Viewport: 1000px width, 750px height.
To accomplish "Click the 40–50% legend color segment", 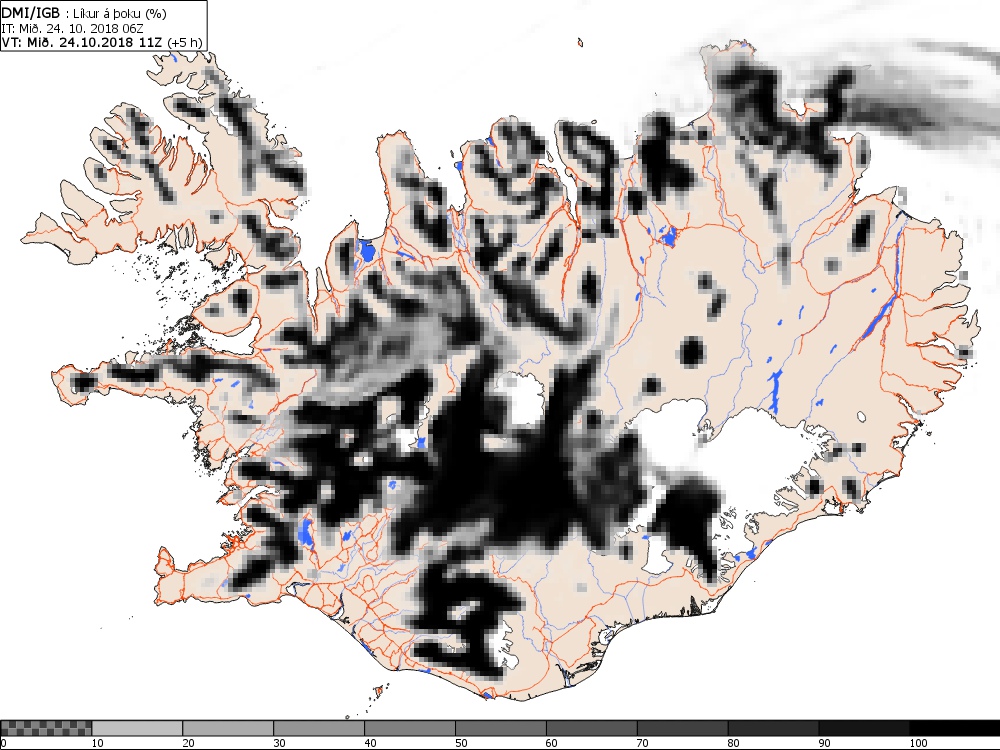I will (x=409, y=728).
